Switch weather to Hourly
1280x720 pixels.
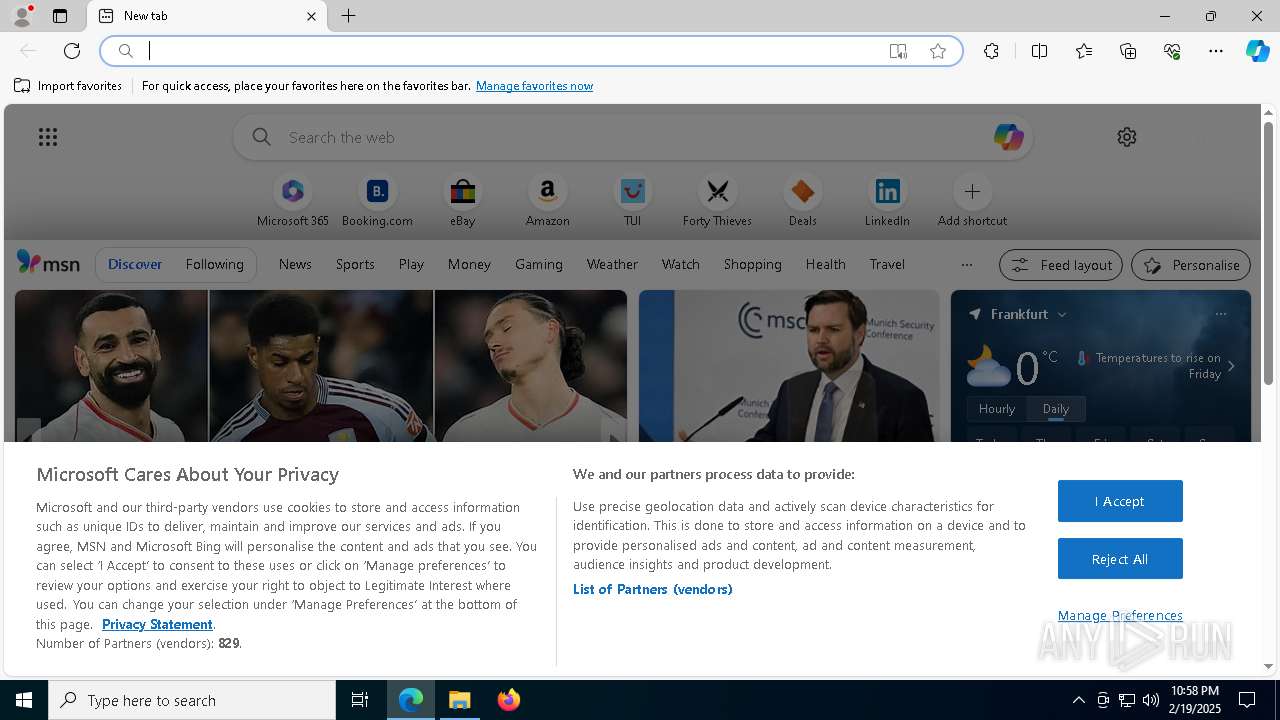pyautogui.click(x=997, y=409)
